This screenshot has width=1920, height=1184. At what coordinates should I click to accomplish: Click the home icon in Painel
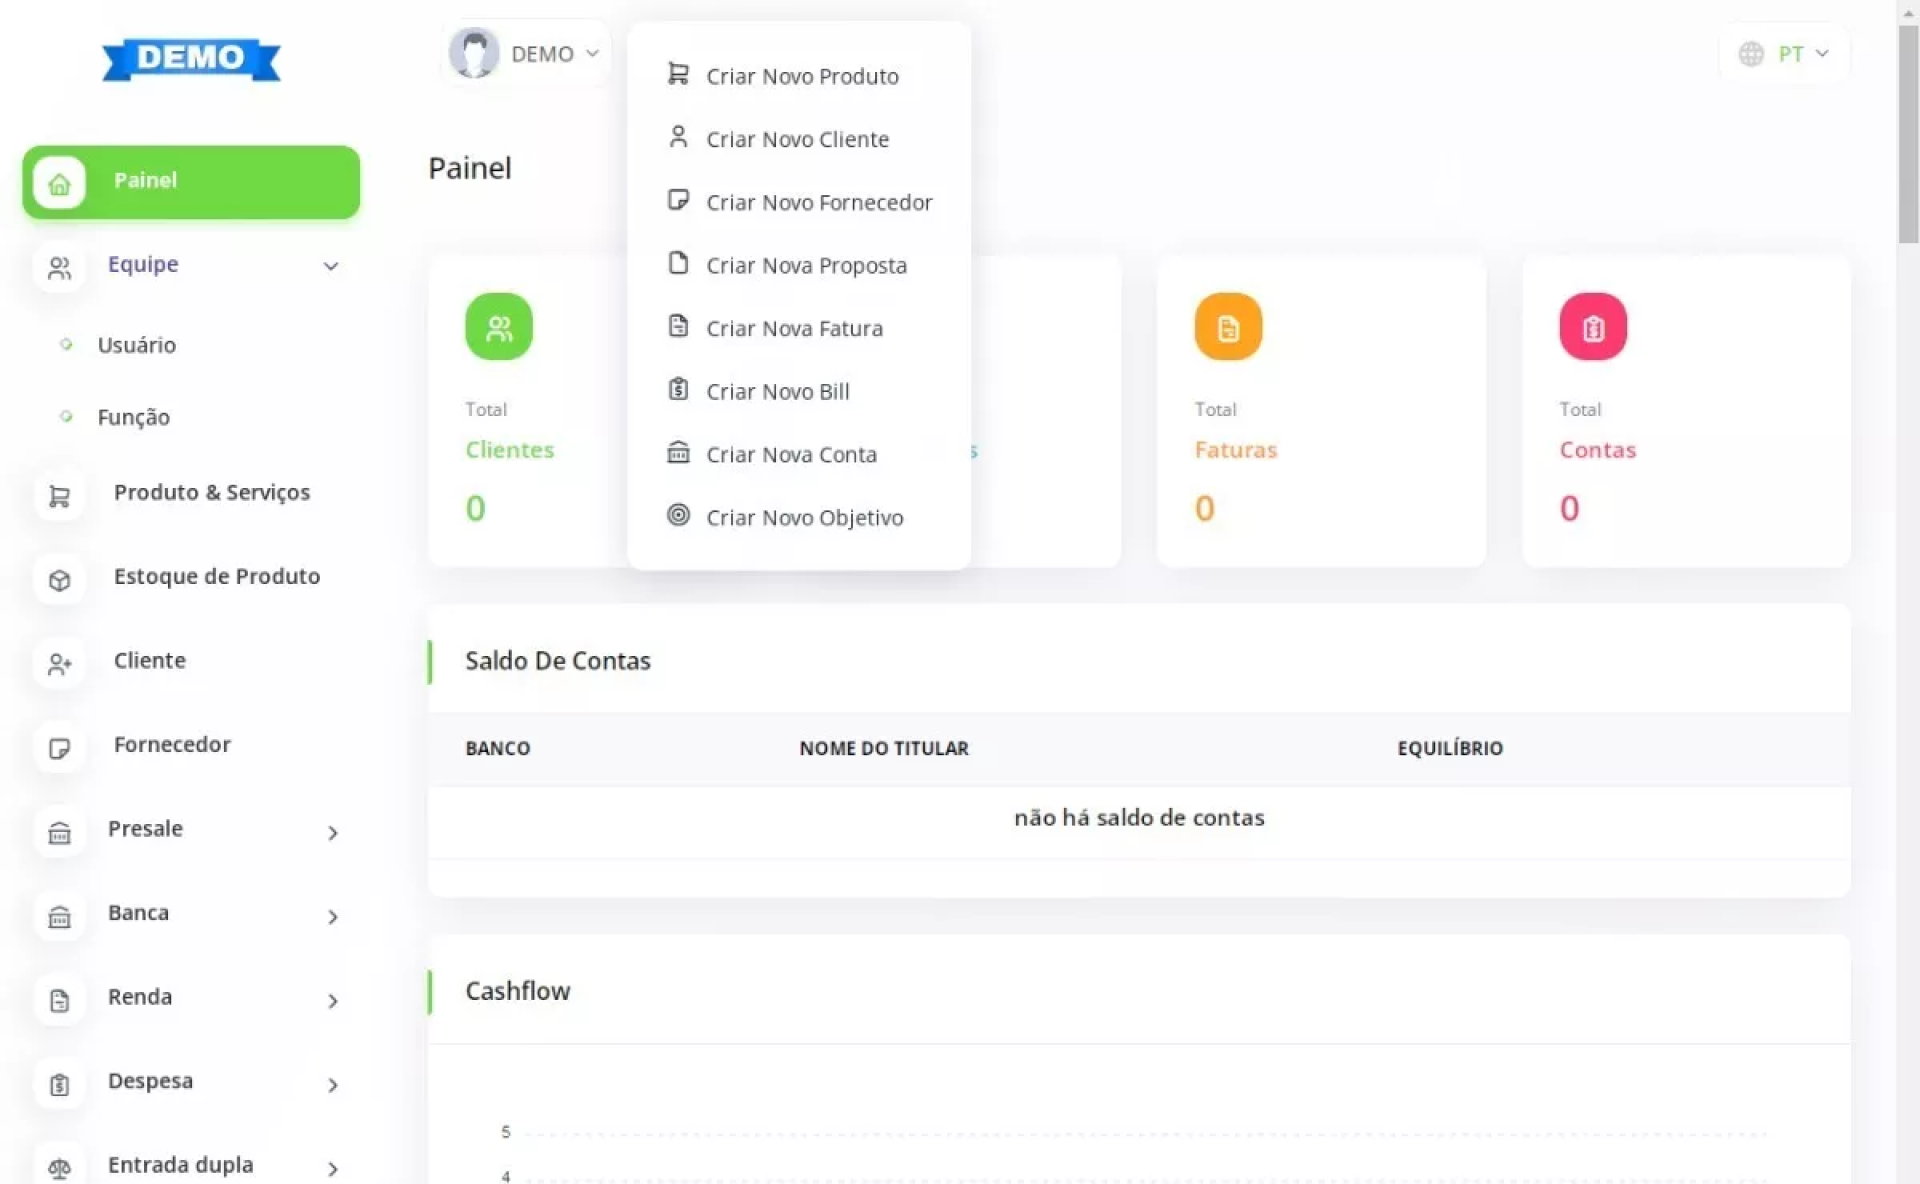[x=59, y=183]
